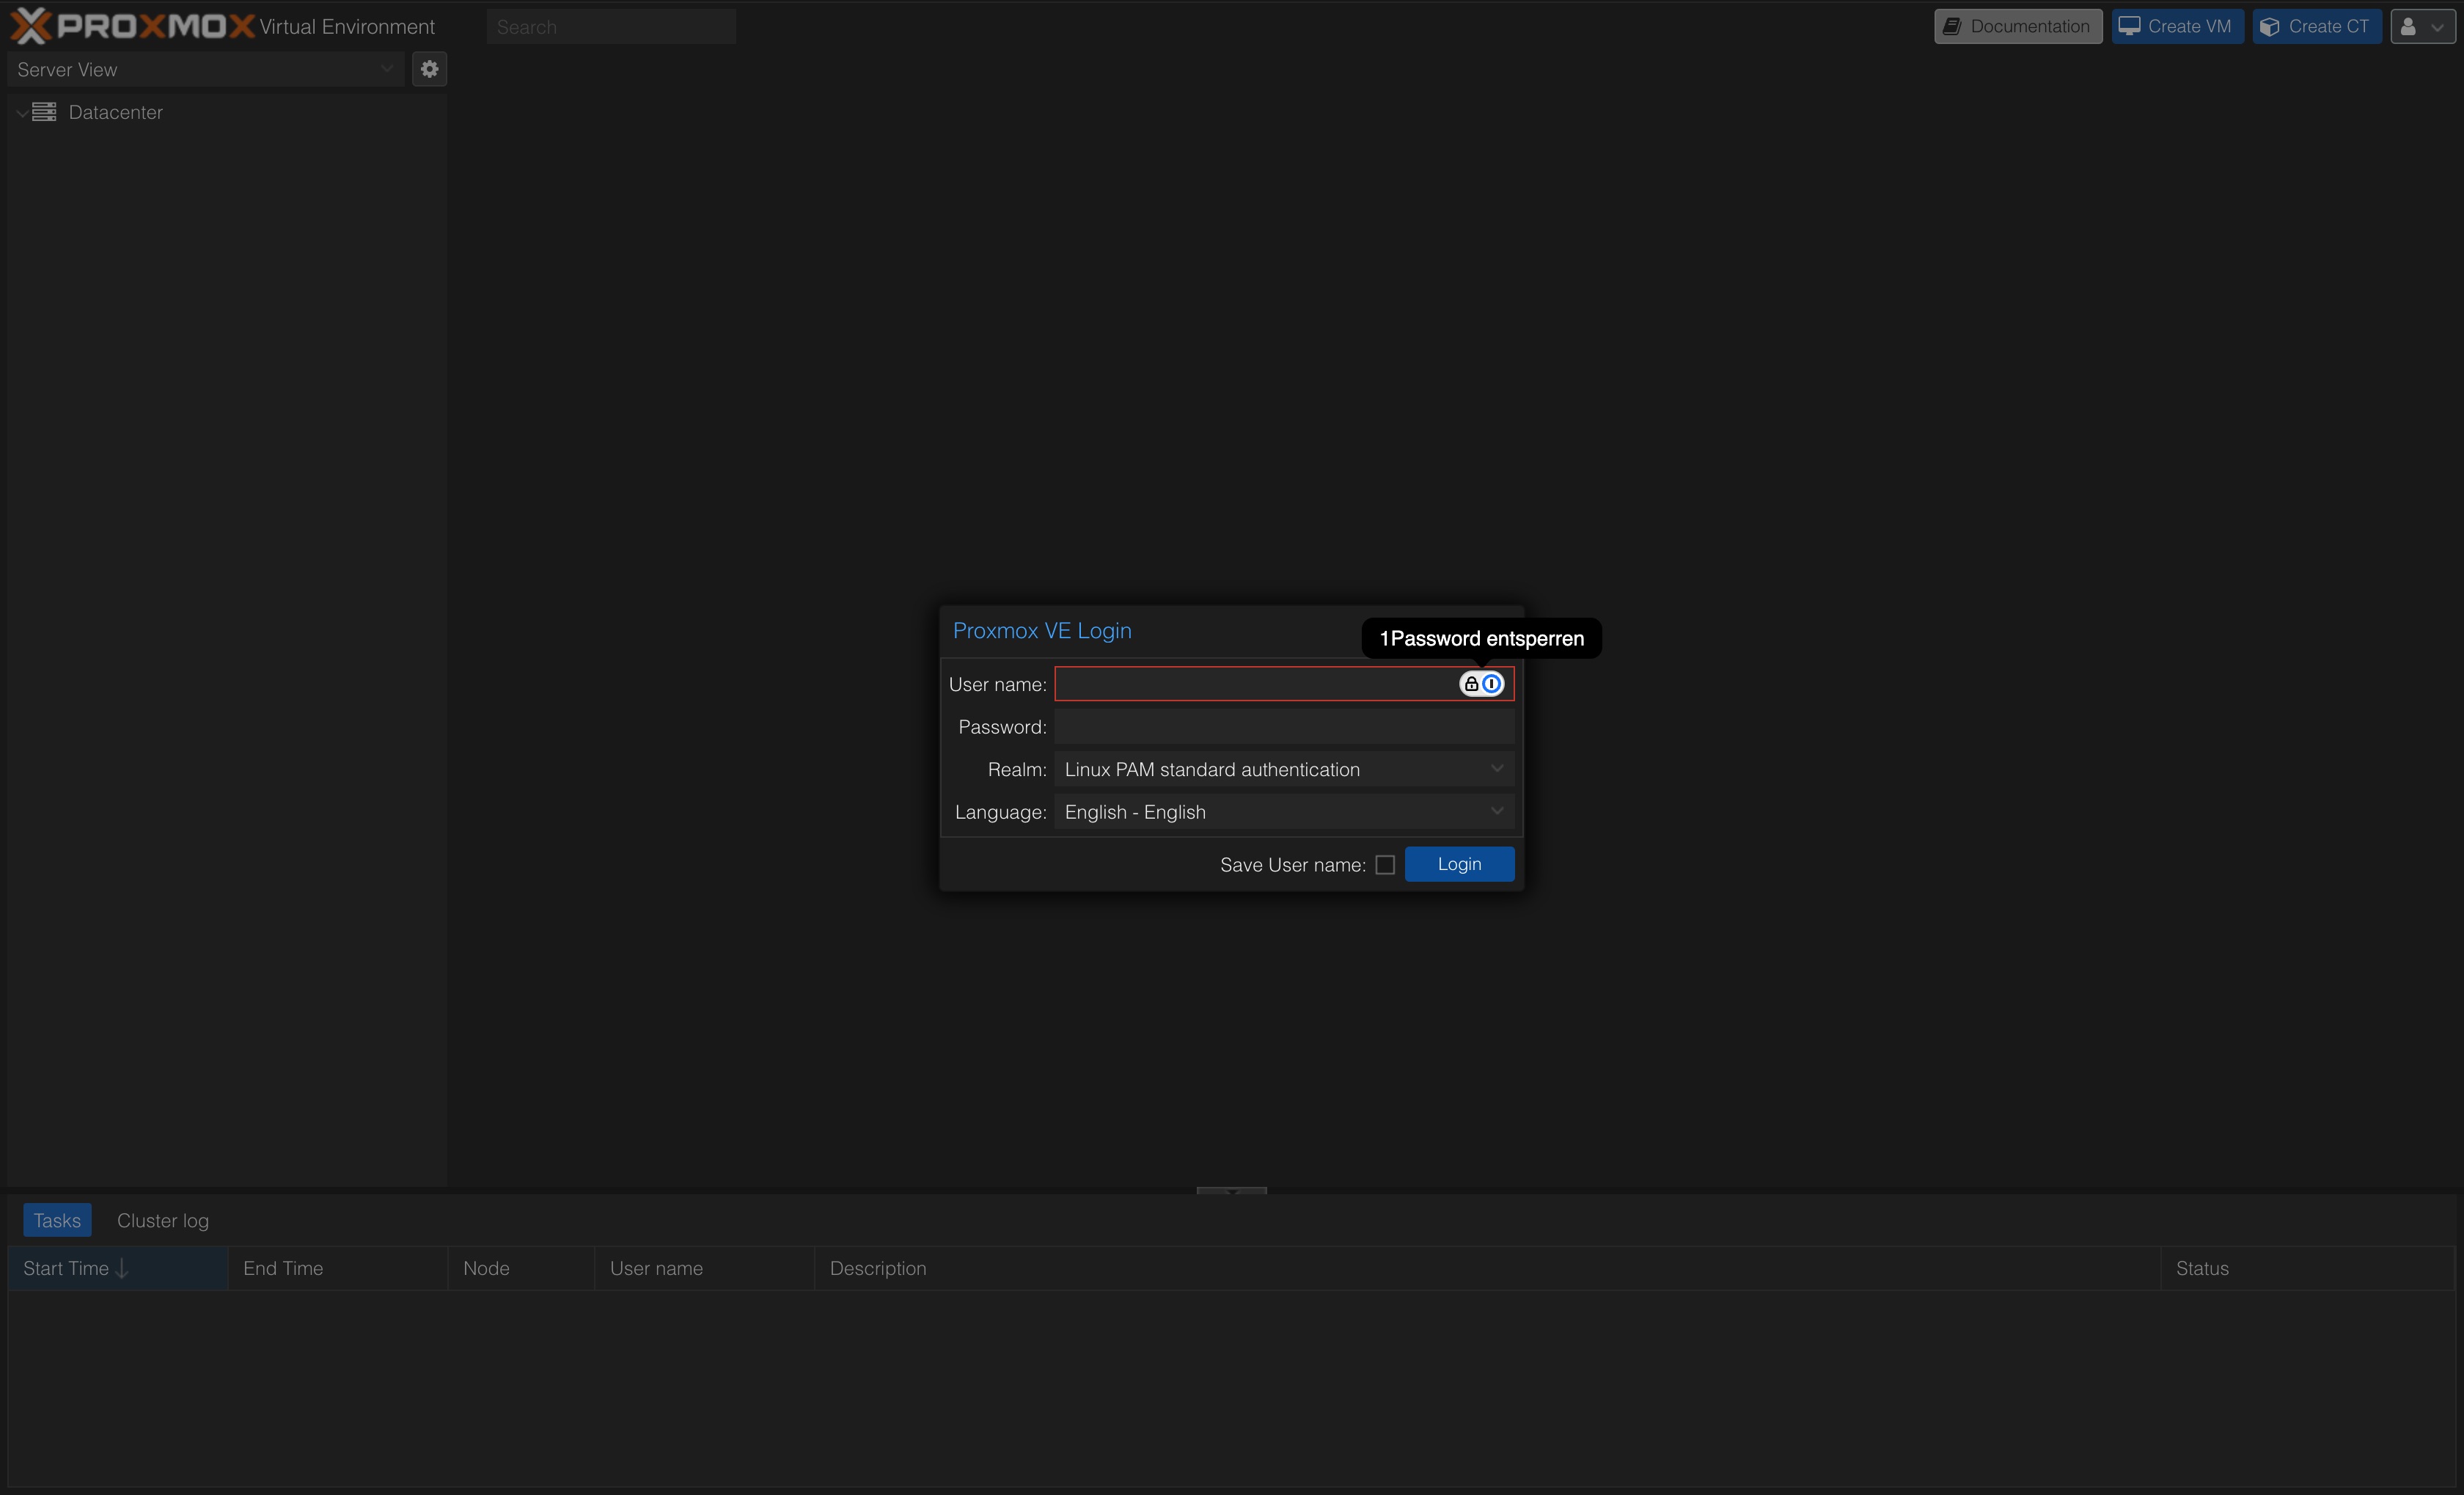Click the Status column header
This screenshot has width=2464, height=1495.
(x=2307, y=1268)
